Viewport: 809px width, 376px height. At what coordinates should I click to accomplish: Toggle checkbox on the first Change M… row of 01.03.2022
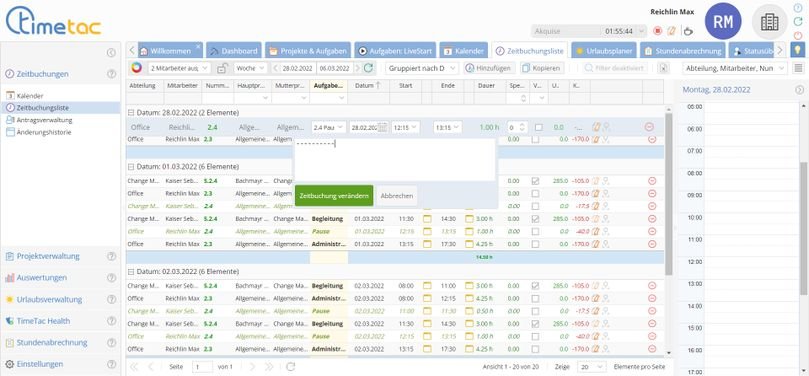pos(536,181)
